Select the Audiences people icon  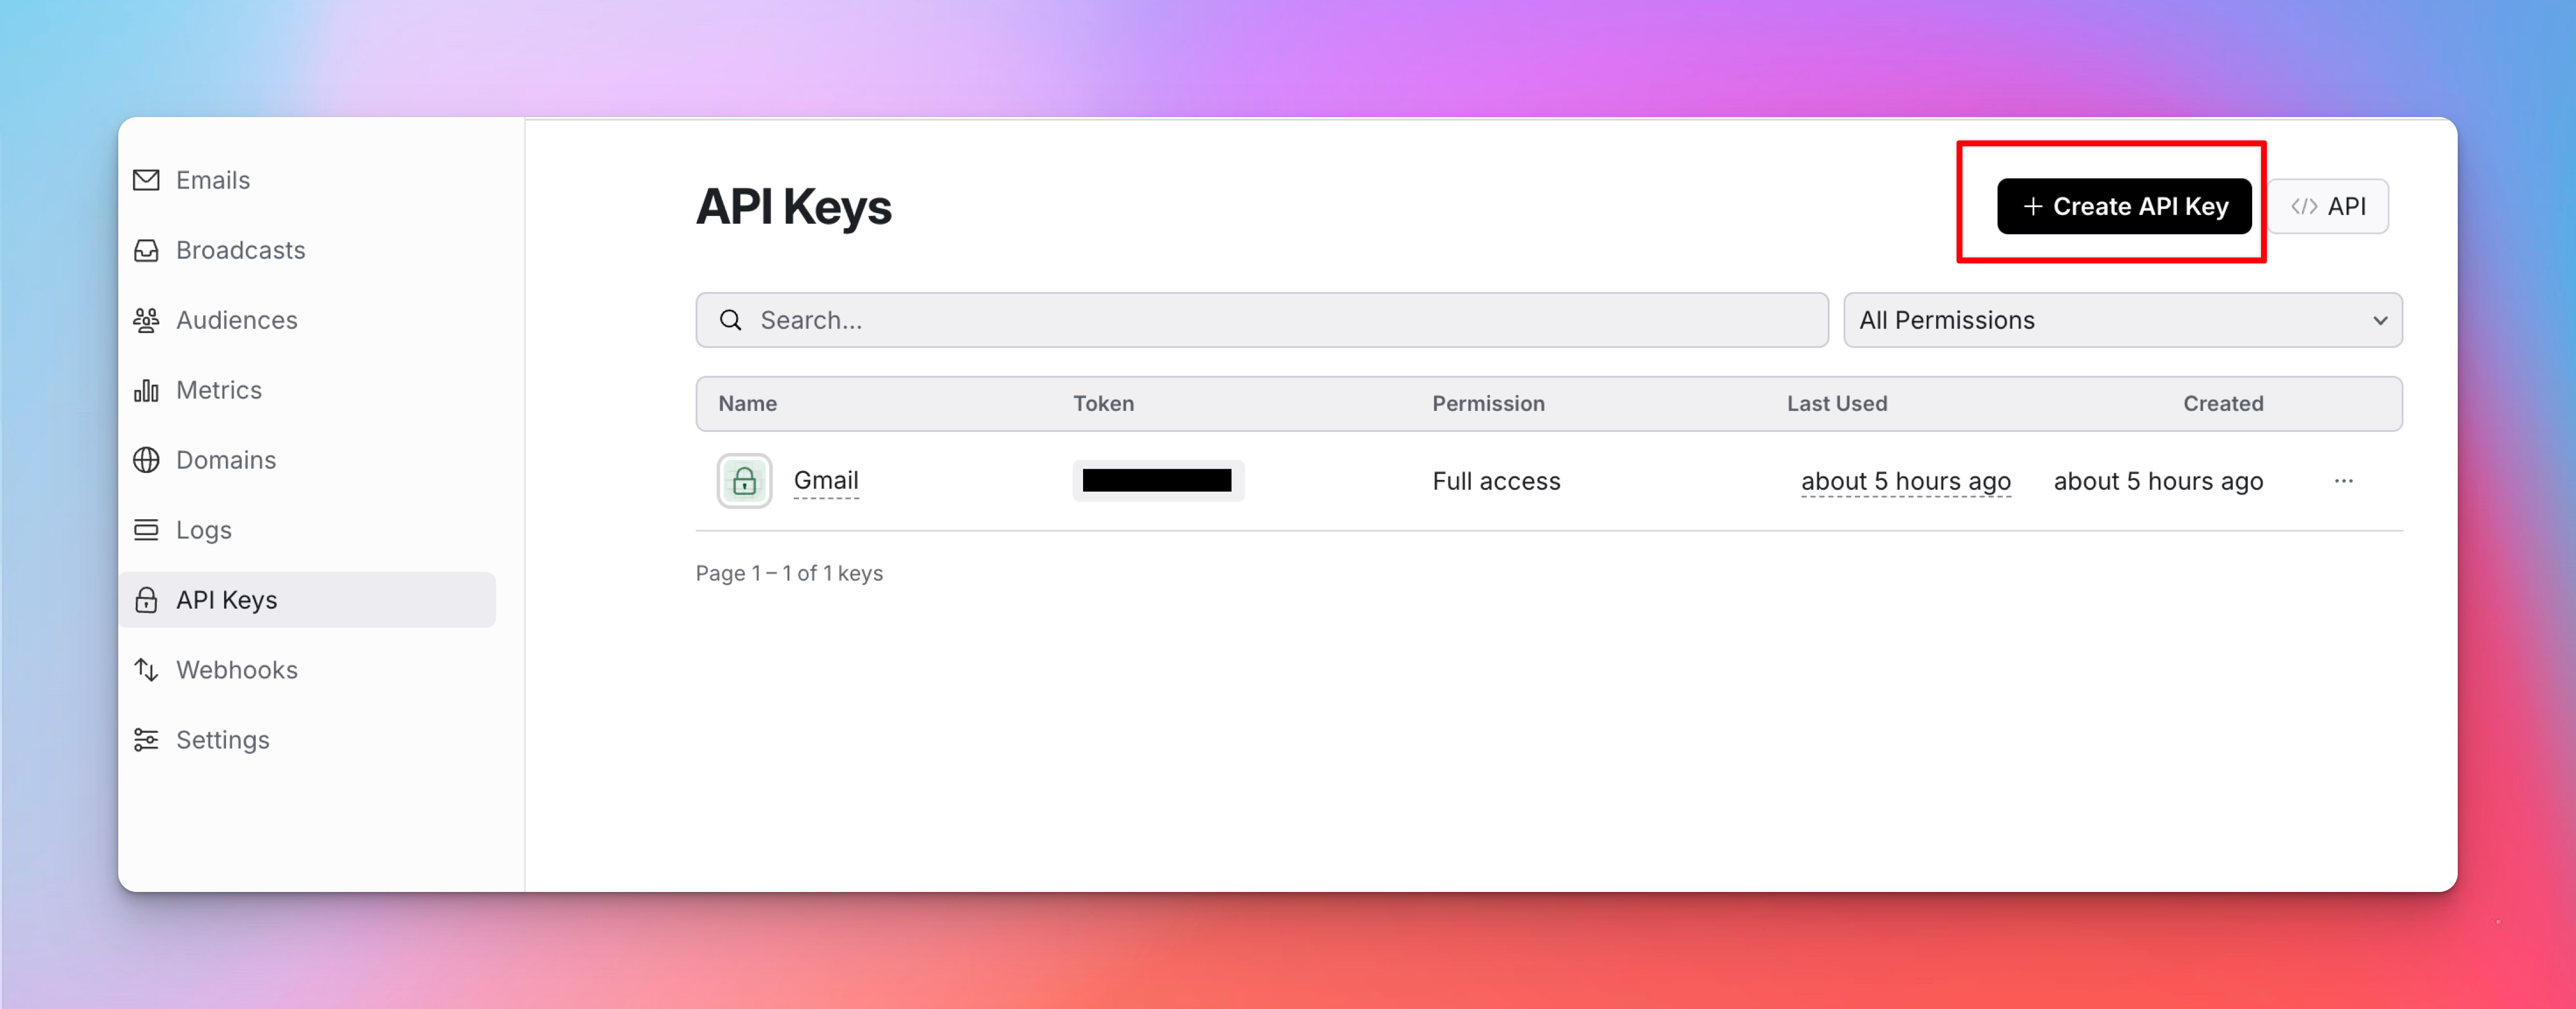[x=146, y=320]
